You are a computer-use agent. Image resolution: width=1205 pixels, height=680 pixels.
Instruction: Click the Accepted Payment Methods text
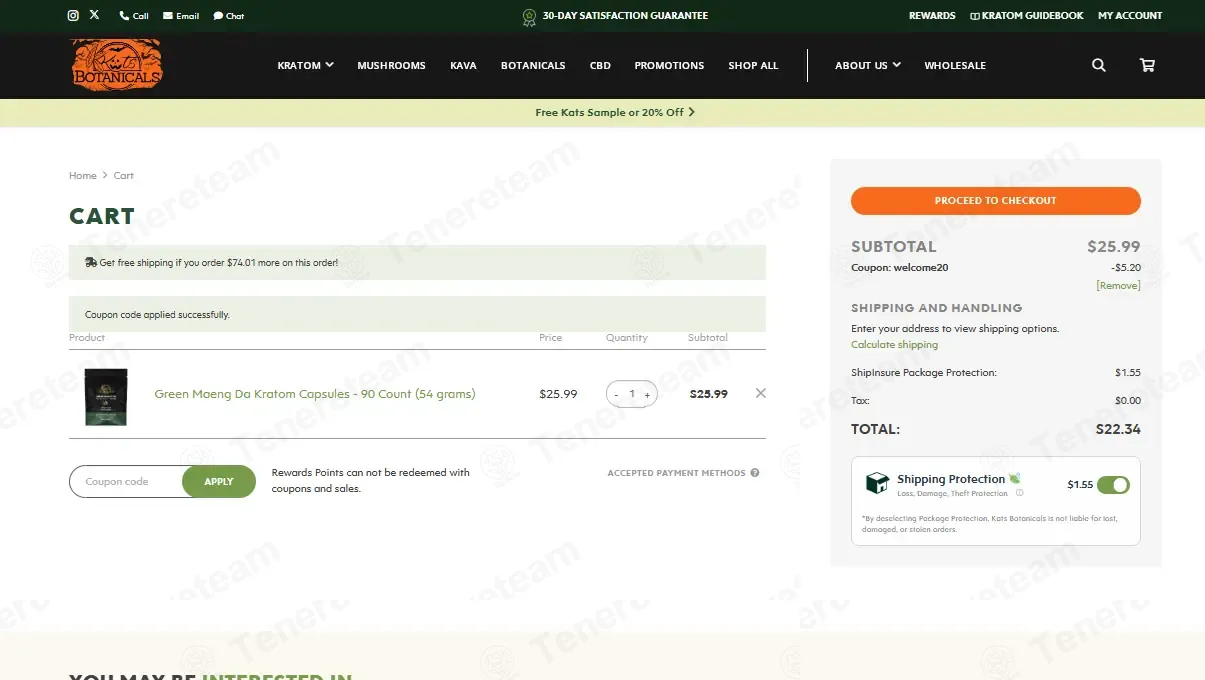coord(676,473)
